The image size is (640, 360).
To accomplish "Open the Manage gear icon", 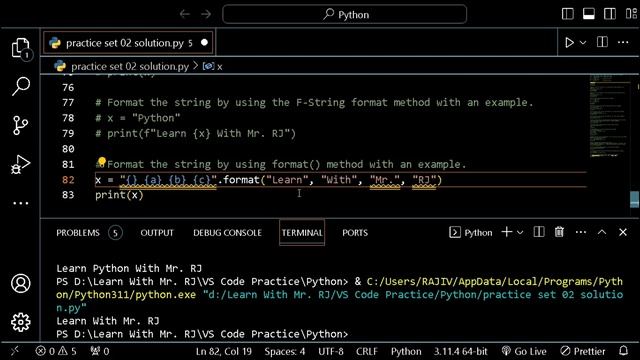I will pyautogui.click(x=20, y=322).
